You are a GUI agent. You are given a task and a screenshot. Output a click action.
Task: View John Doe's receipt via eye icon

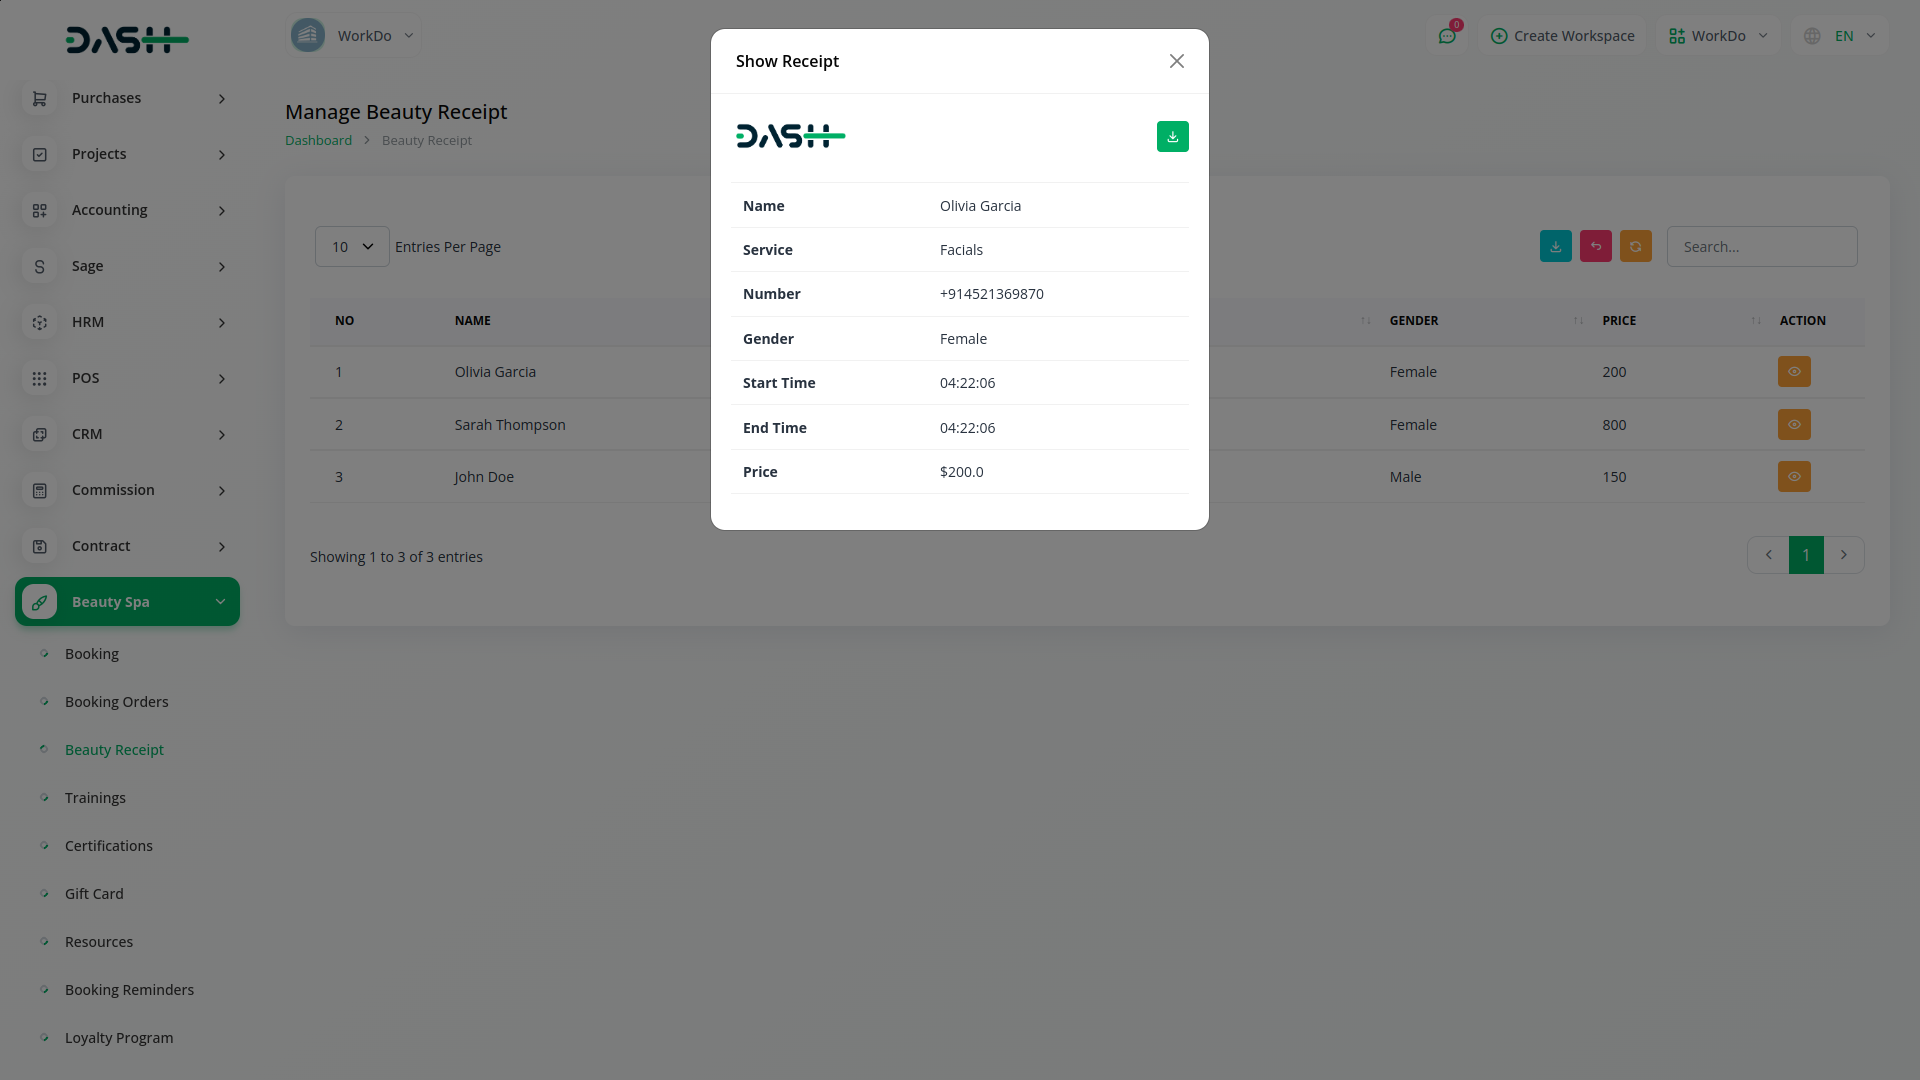pos(1793,477)
